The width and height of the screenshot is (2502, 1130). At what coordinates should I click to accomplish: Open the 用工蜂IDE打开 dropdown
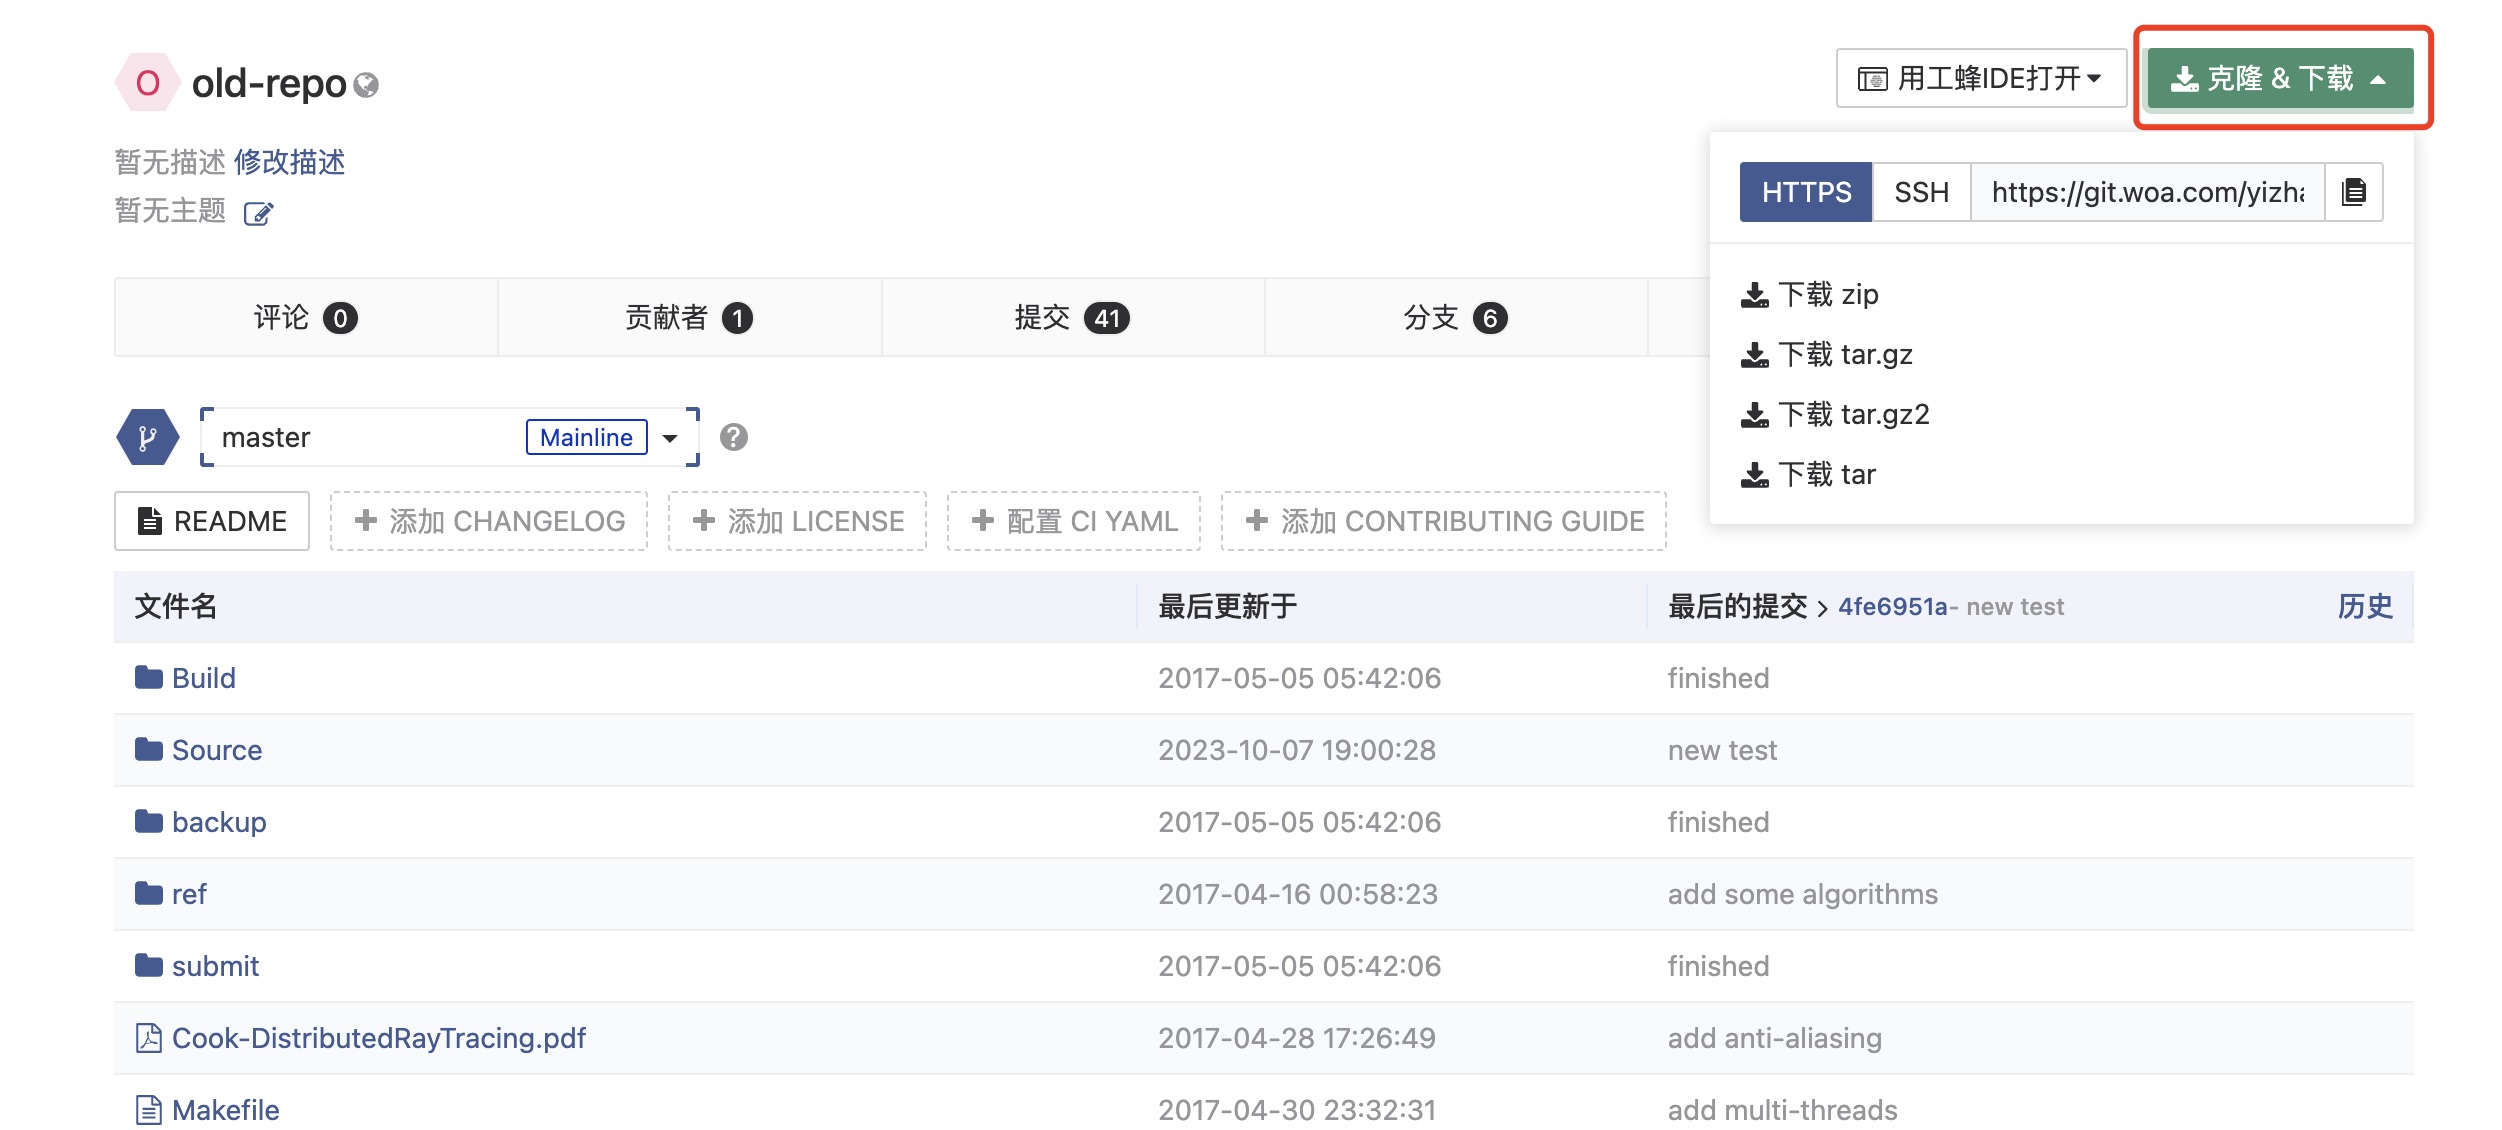[1981, 77]
